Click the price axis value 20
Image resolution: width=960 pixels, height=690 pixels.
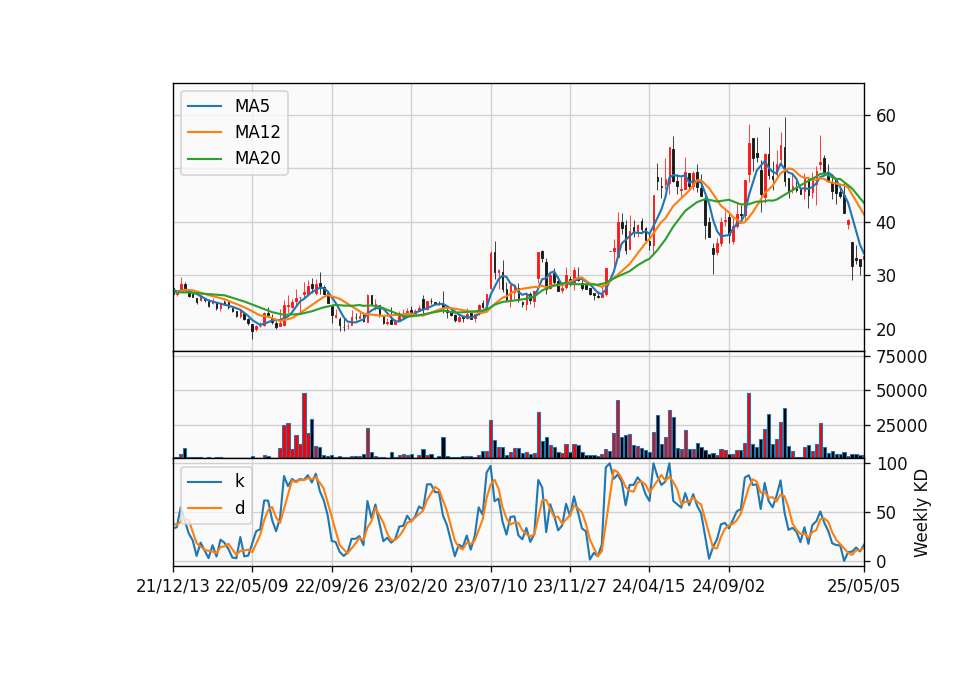886,330
